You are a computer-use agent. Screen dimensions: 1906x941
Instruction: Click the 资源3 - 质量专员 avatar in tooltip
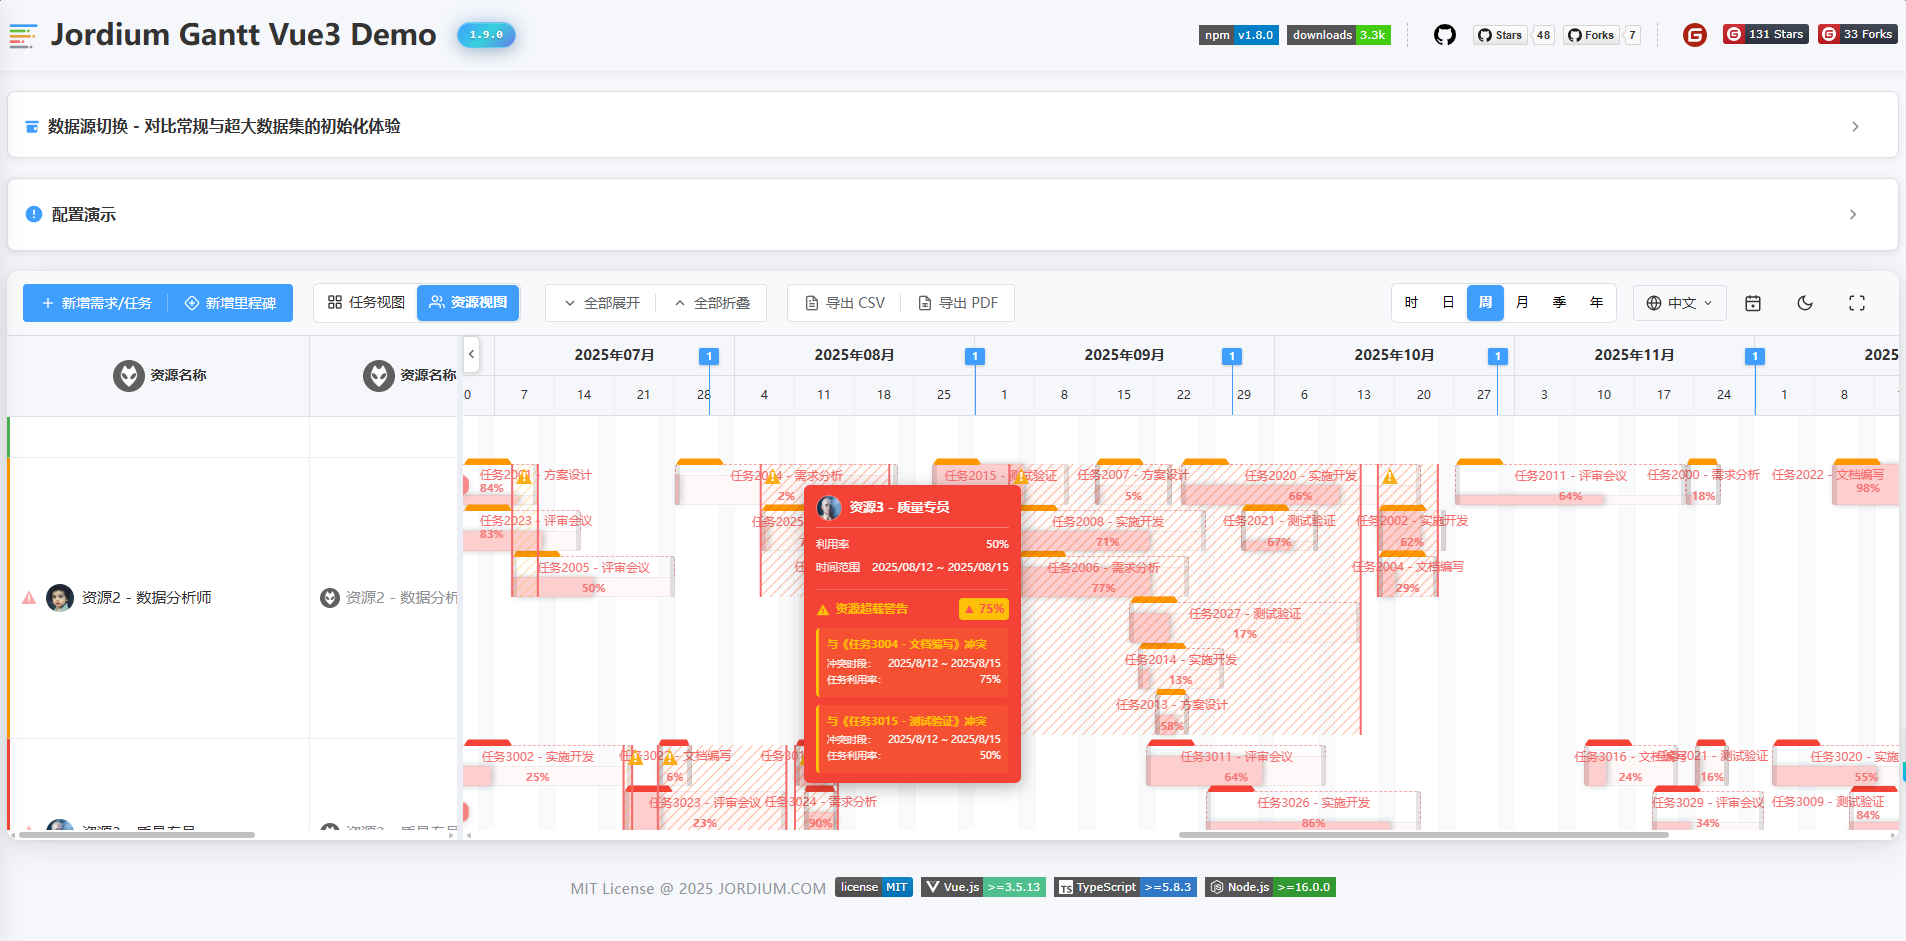pos(829,508)
